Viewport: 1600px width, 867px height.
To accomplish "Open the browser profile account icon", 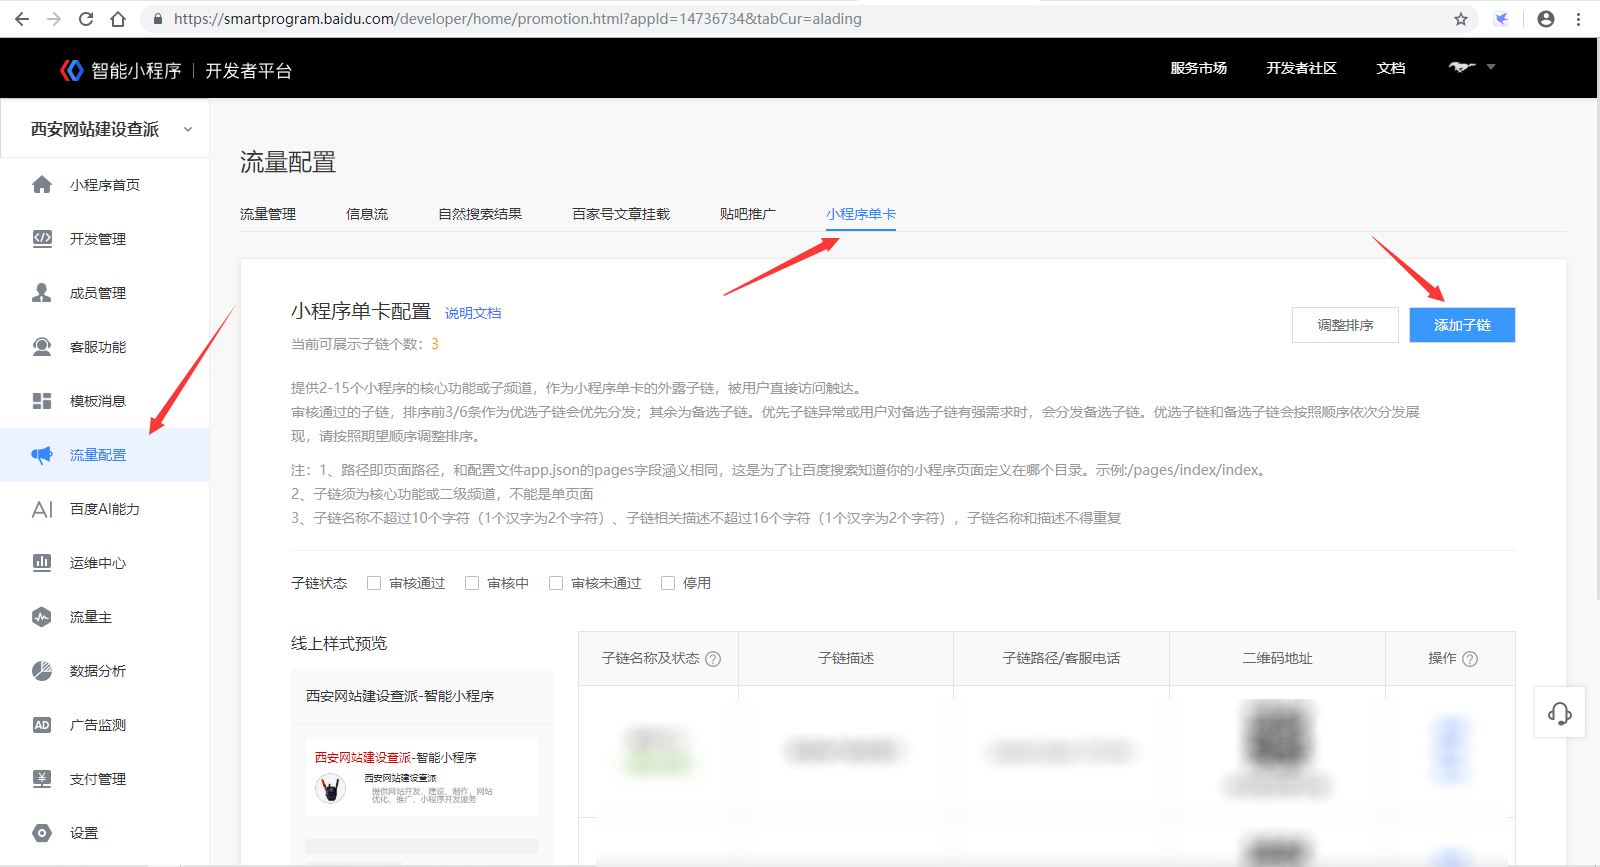I will (x=1546, y=19).
